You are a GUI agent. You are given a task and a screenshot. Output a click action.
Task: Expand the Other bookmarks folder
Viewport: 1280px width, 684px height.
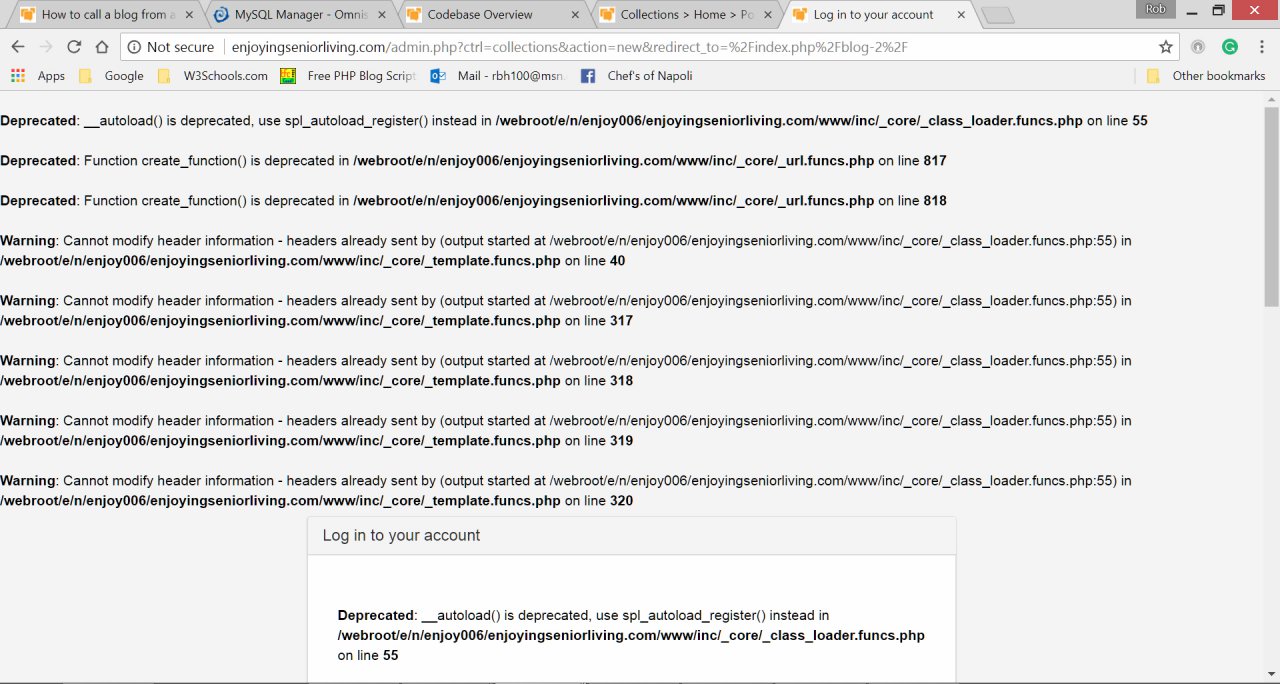1206,76
